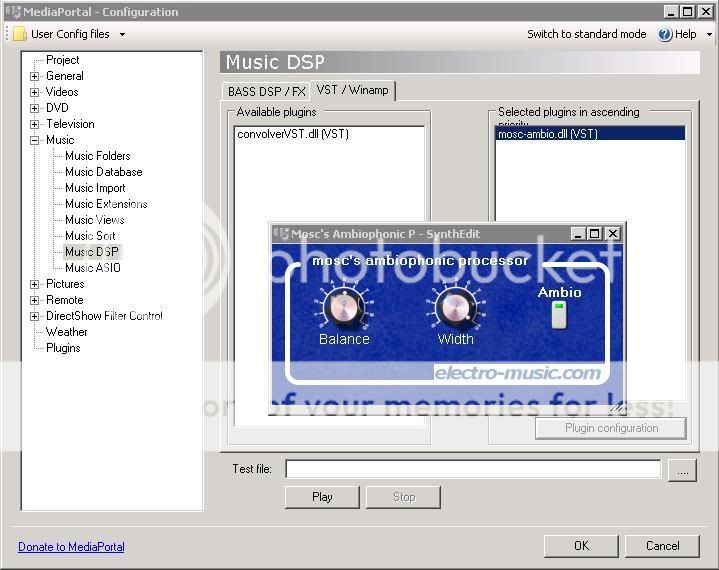
Task: Expand the Remote tree node
Action: click(x=34, y=300)
